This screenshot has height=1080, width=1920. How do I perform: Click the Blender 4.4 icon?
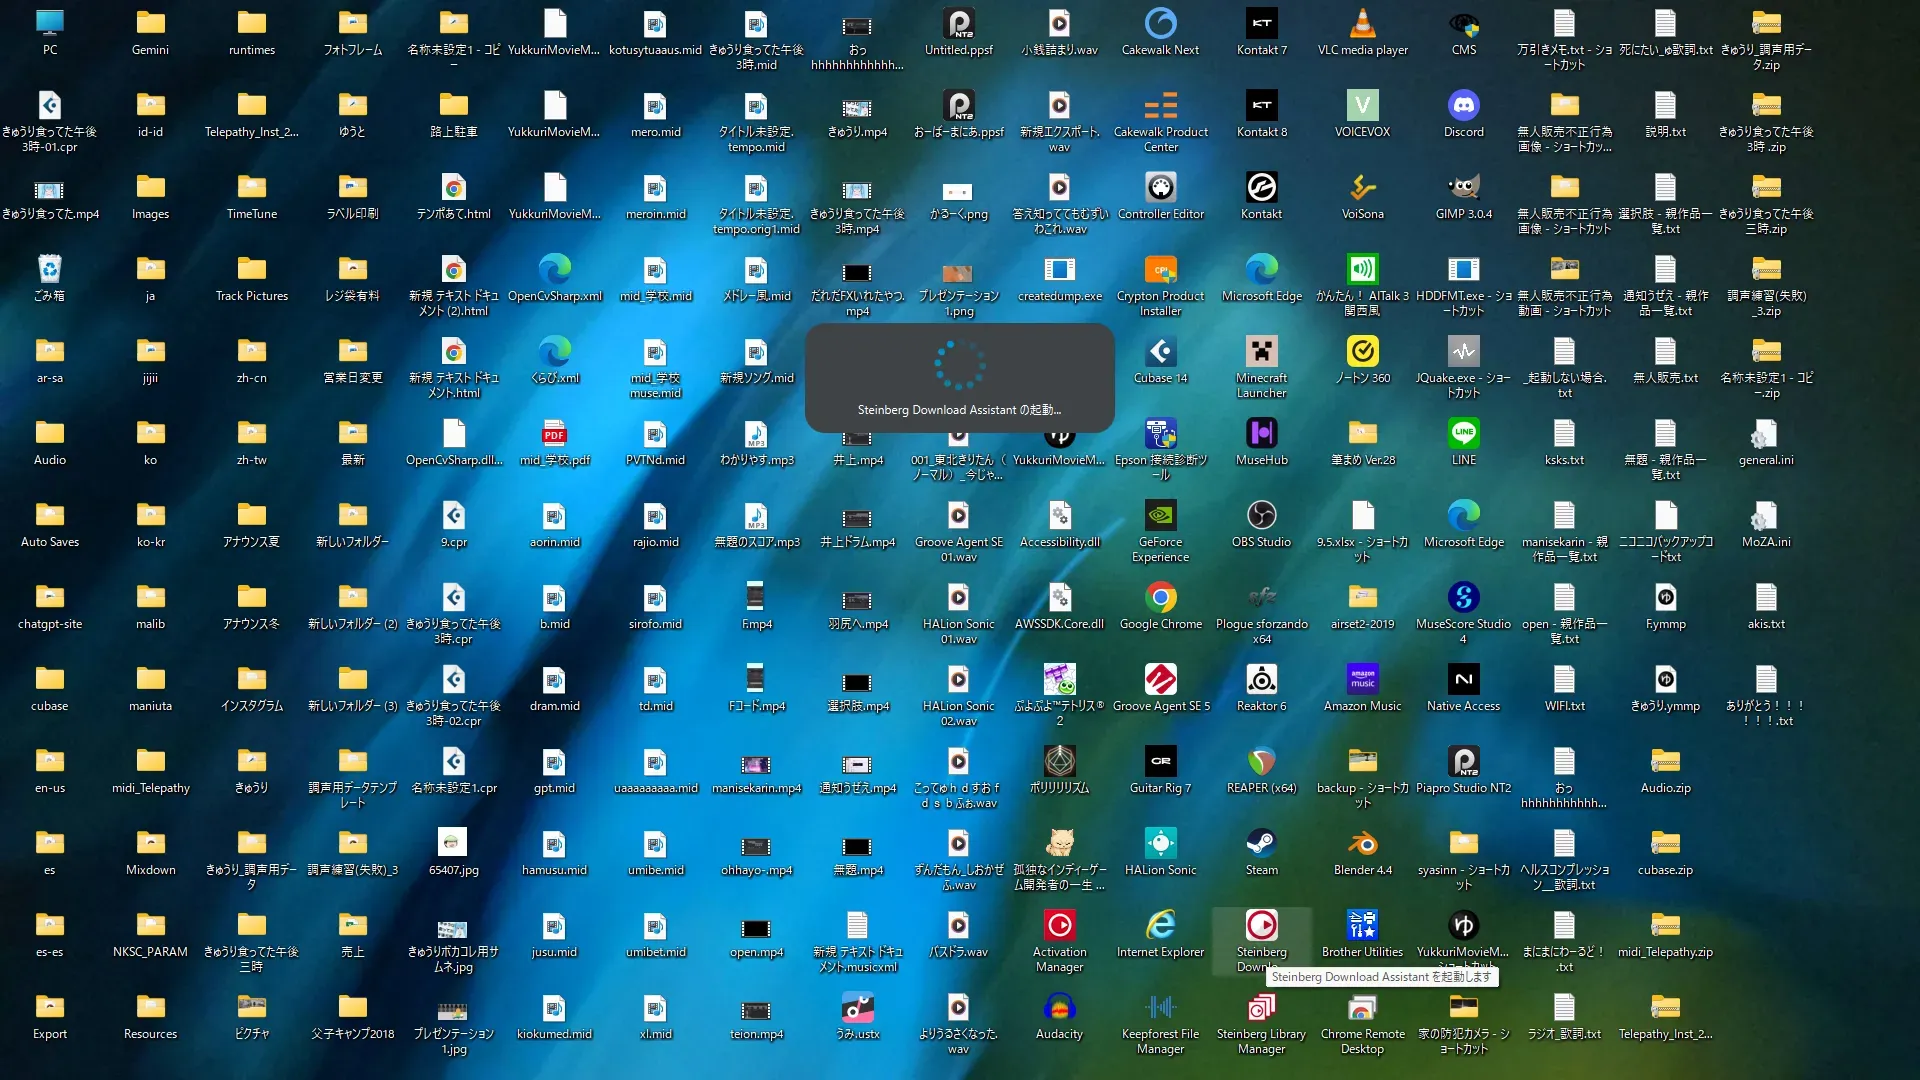[1362, 844]
